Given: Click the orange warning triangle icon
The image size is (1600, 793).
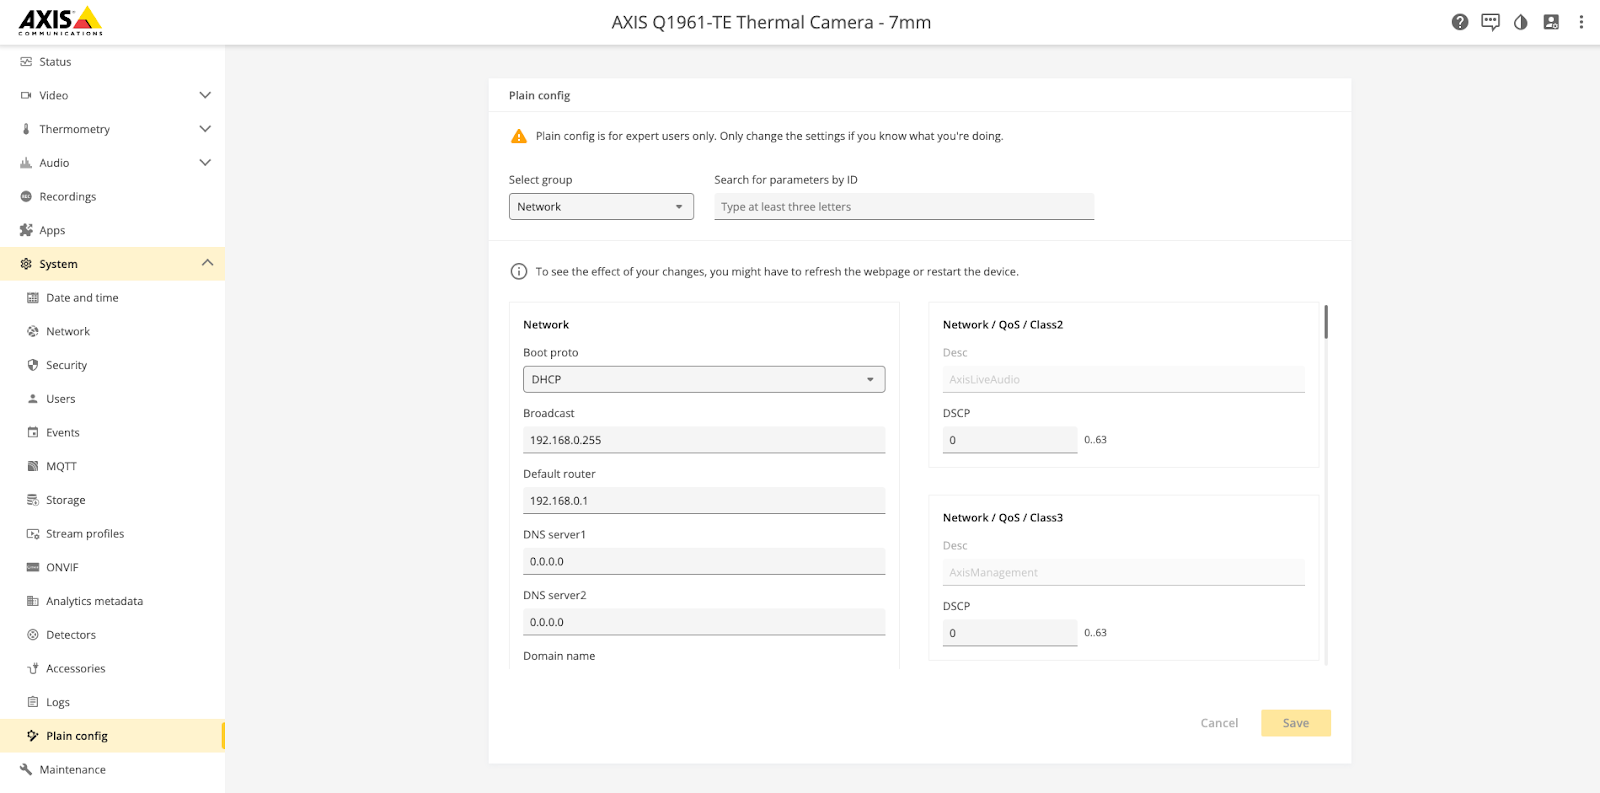Looking at the screenshot, I should point(519,136).
